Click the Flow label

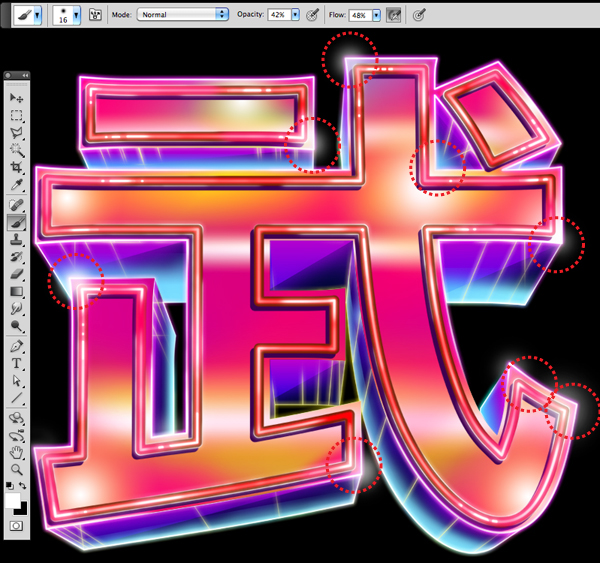[x=337, y=15]
